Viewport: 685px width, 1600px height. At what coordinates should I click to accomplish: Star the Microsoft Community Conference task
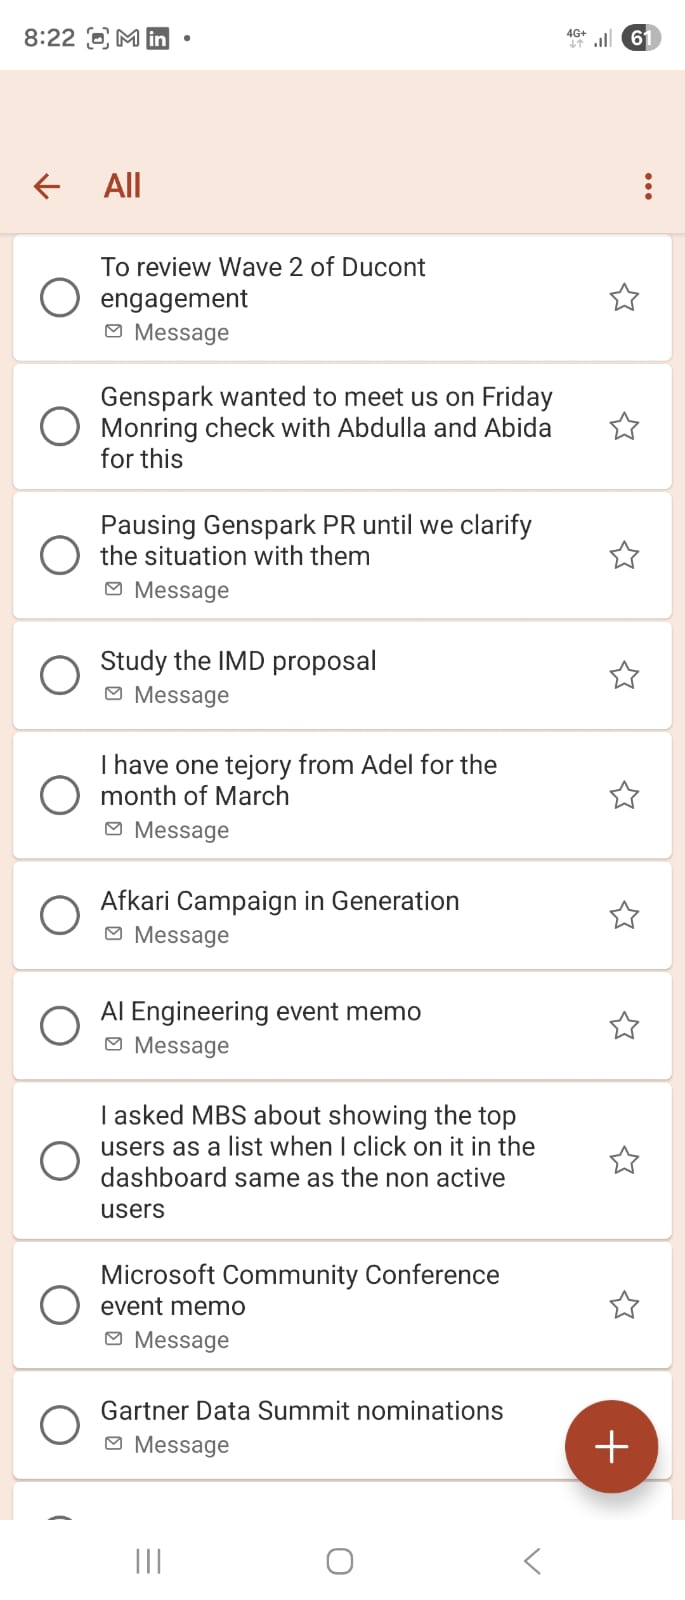[624, 1305]
